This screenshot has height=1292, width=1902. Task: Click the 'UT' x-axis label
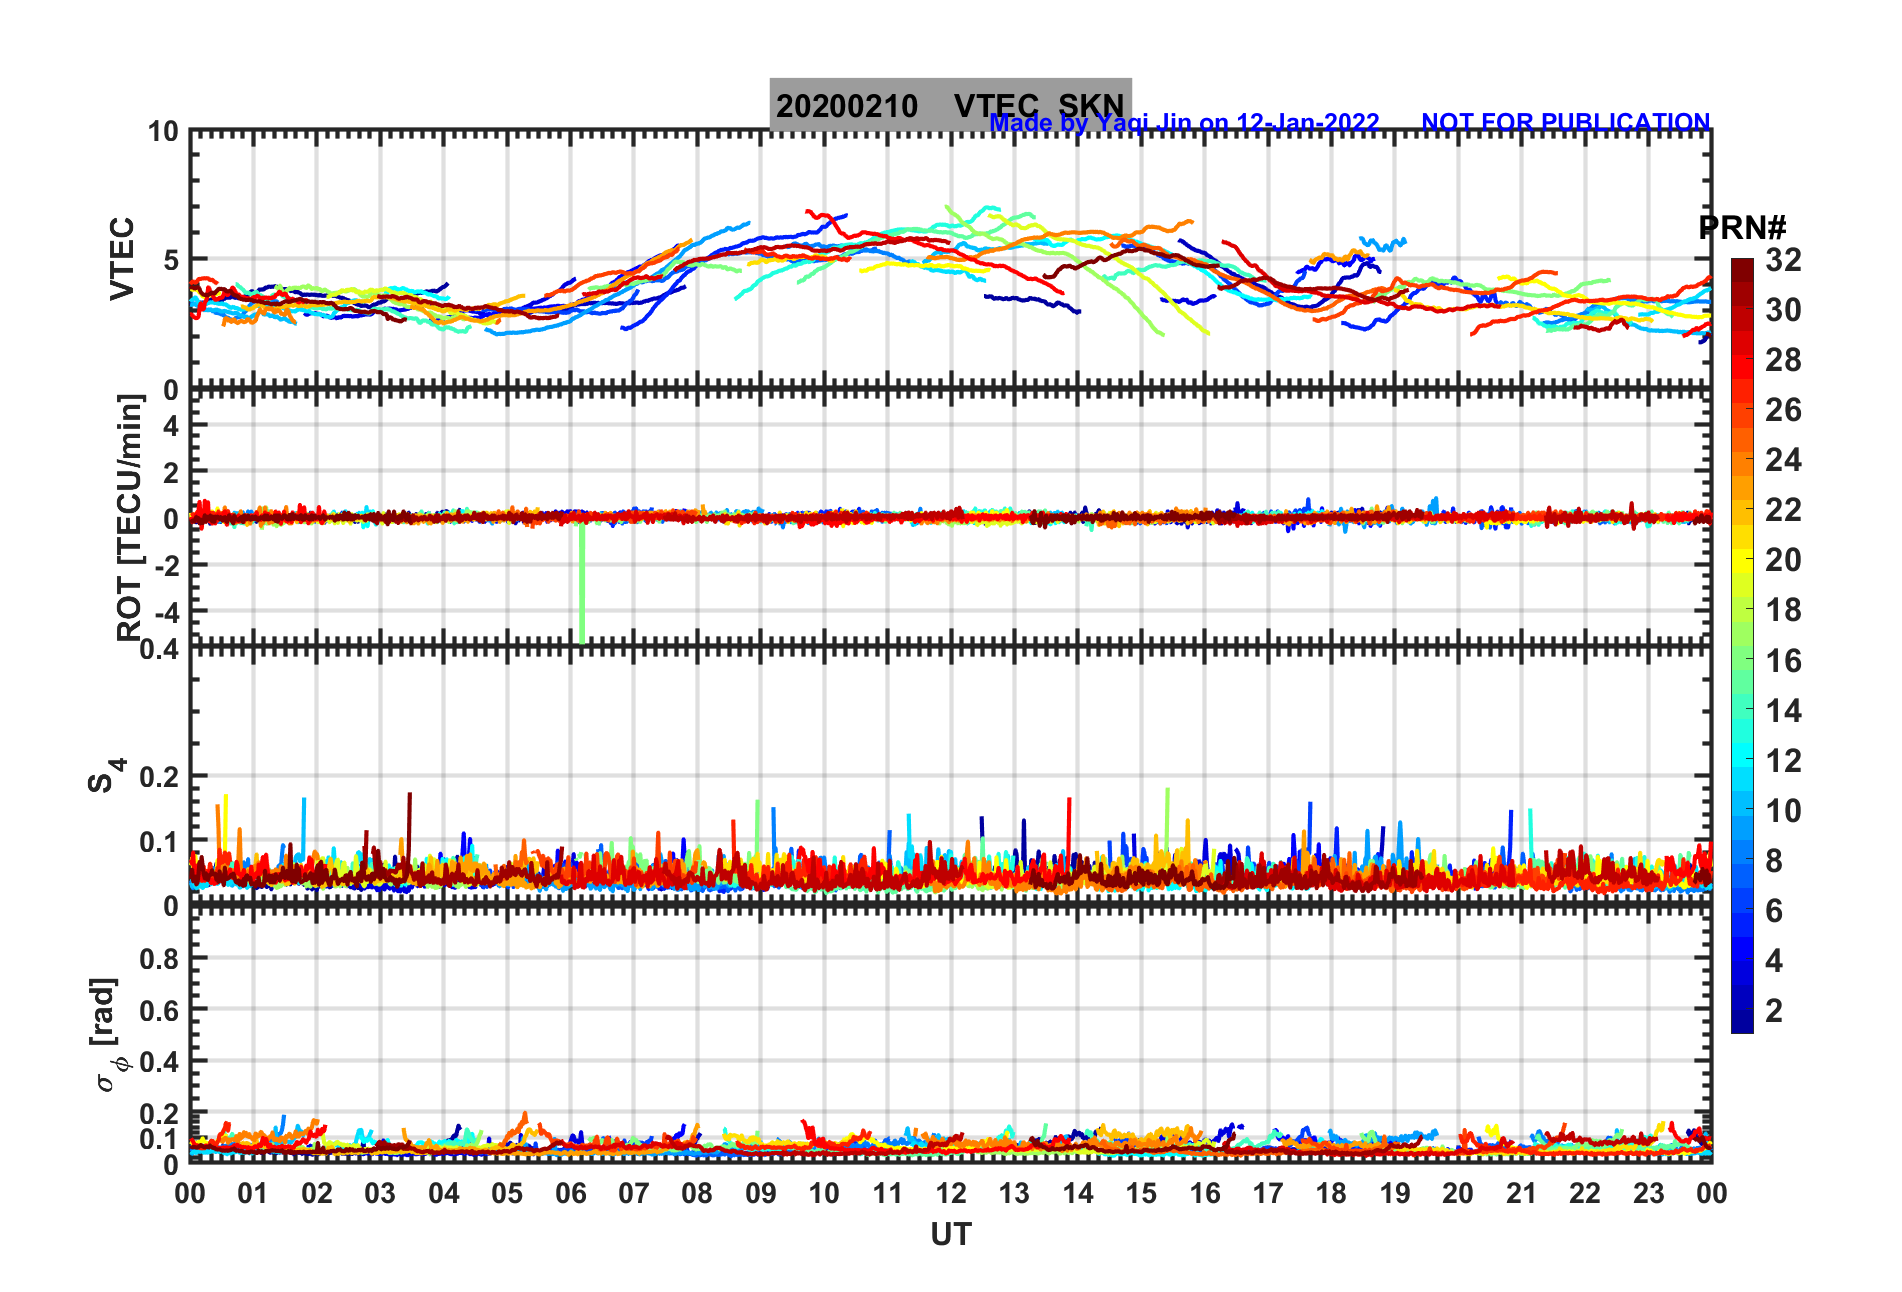point(950,1235)
